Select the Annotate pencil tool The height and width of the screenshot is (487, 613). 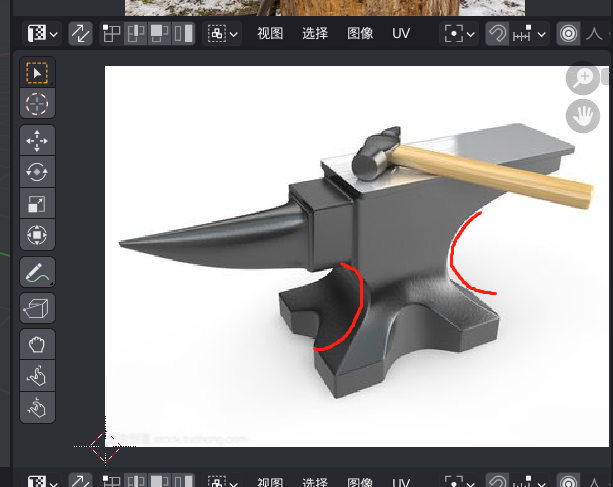coord(37,272)
